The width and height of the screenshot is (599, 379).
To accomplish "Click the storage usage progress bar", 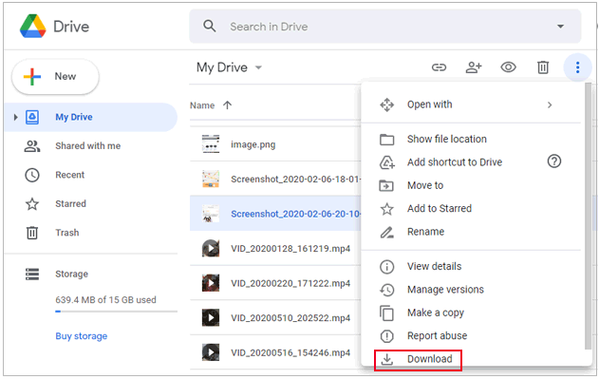I will [x=116, y=312].
